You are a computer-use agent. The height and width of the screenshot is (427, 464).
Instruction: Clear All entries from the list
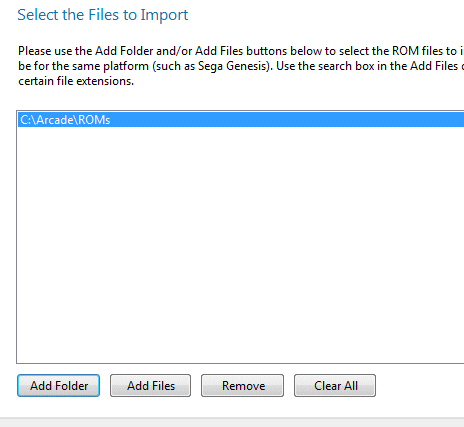tap(335, 385)
